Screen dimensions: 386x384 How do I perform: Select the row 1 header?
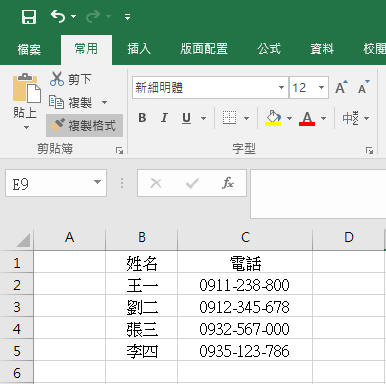(17, 263)
